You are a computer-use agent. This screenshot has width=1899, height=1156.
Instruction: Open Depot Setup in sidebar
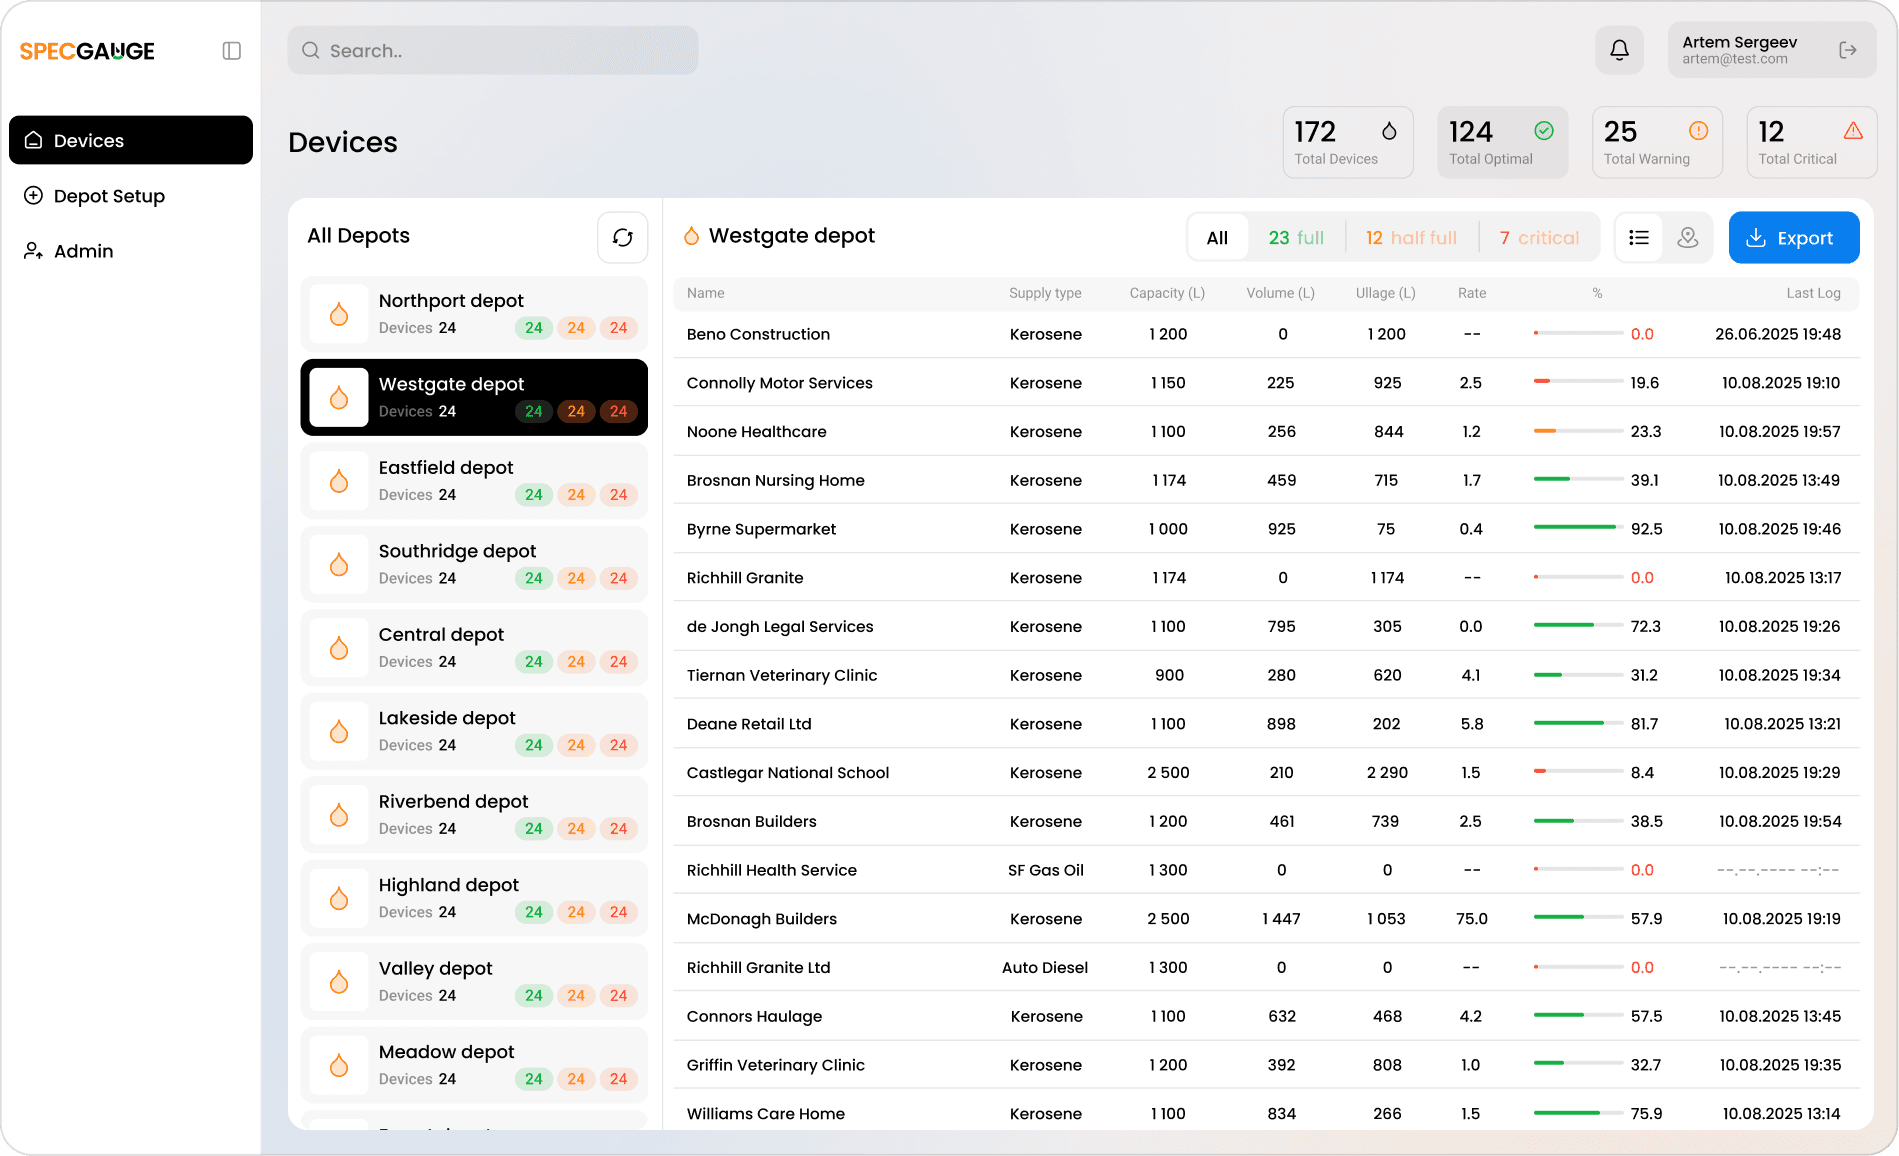click(x=109, y=196)
